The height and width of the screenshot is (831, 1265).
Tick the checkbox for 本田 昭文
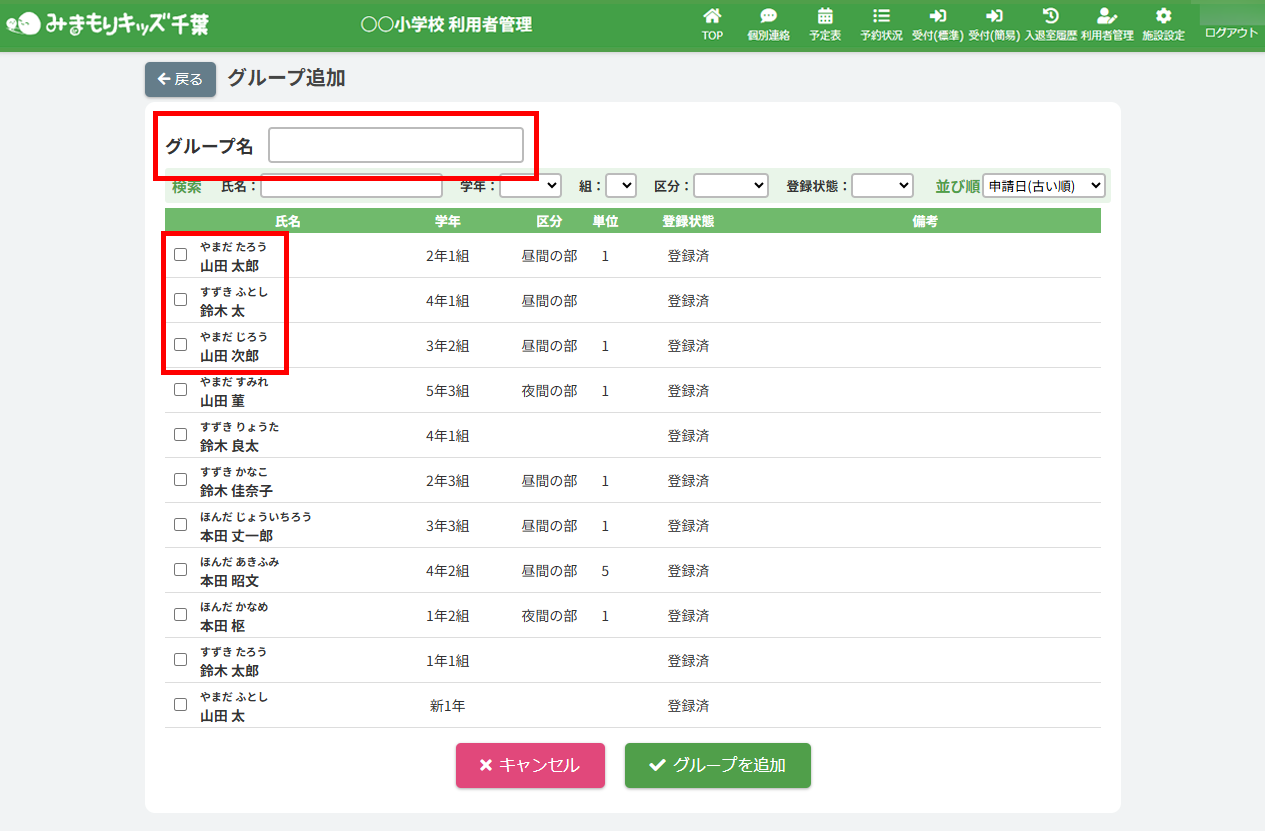[x=181, y=570]
